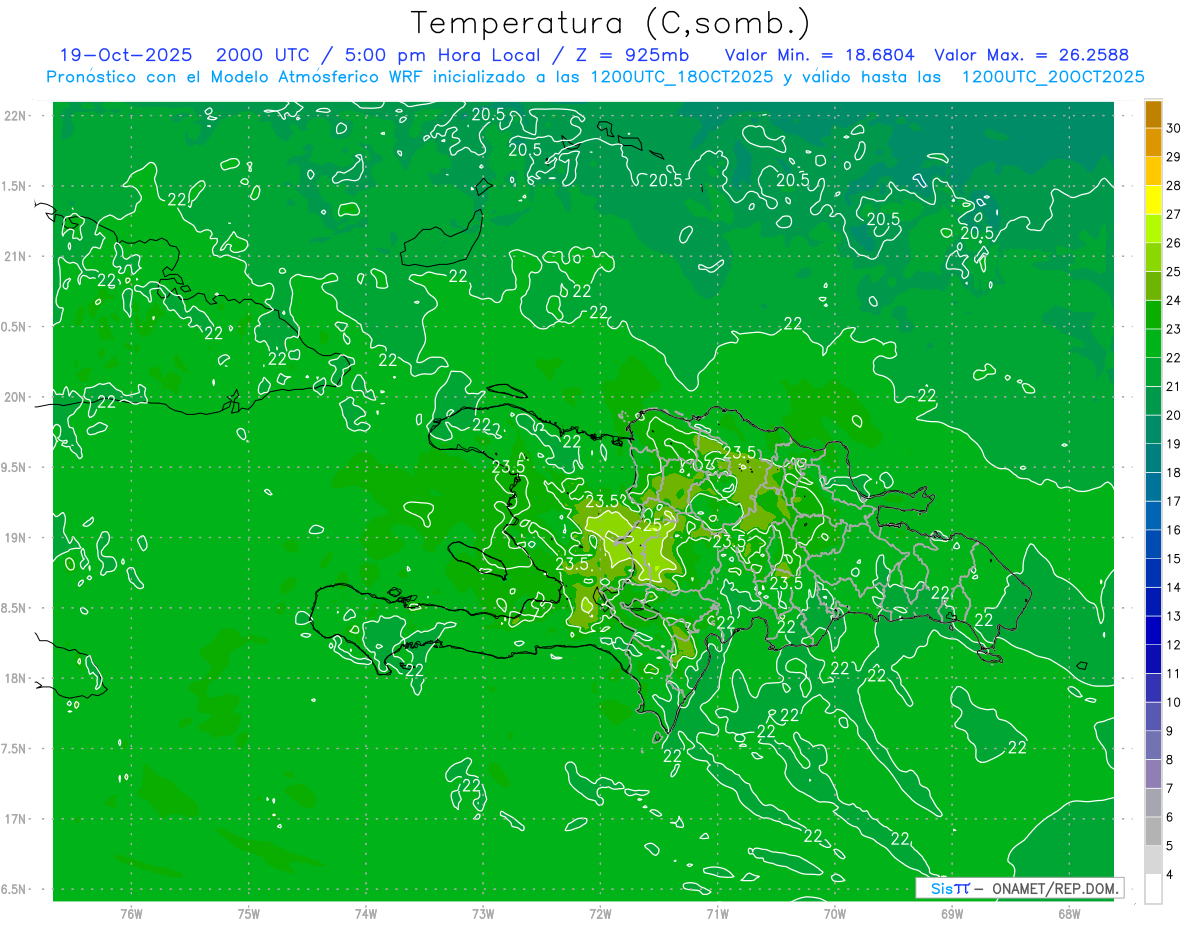Image resolution: width=1200 pixels, height=927 pixels.
Task: Click the colorbar band between 25 and 26
Action: [1153, 258]
